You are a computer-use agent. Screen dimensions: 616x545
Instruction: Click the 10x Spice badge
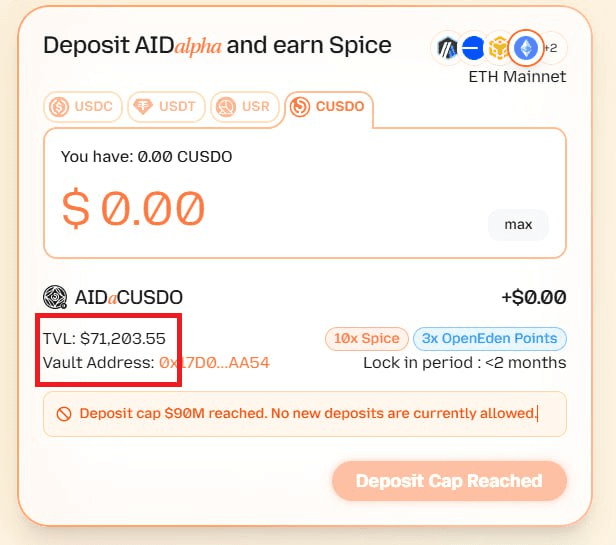click(367, 338)
